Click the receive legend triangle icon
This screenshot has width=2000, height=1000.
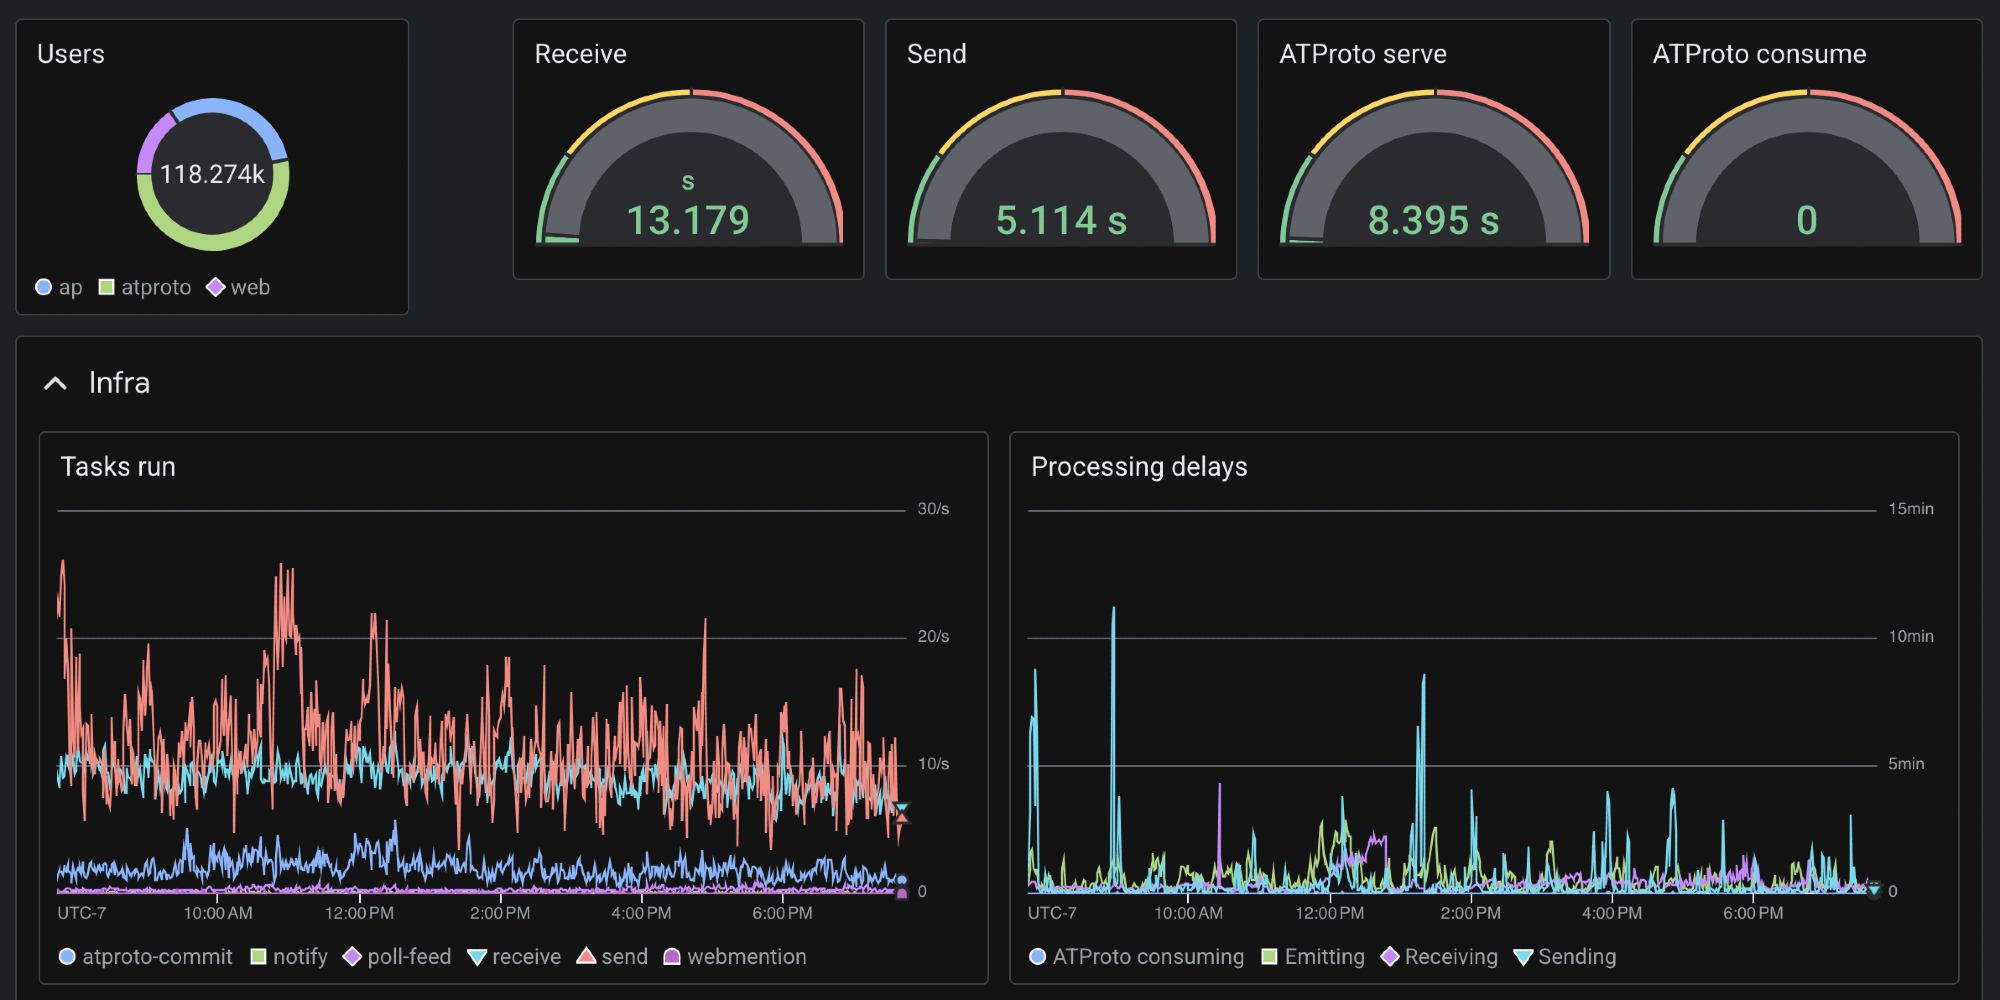pos(477,957)
